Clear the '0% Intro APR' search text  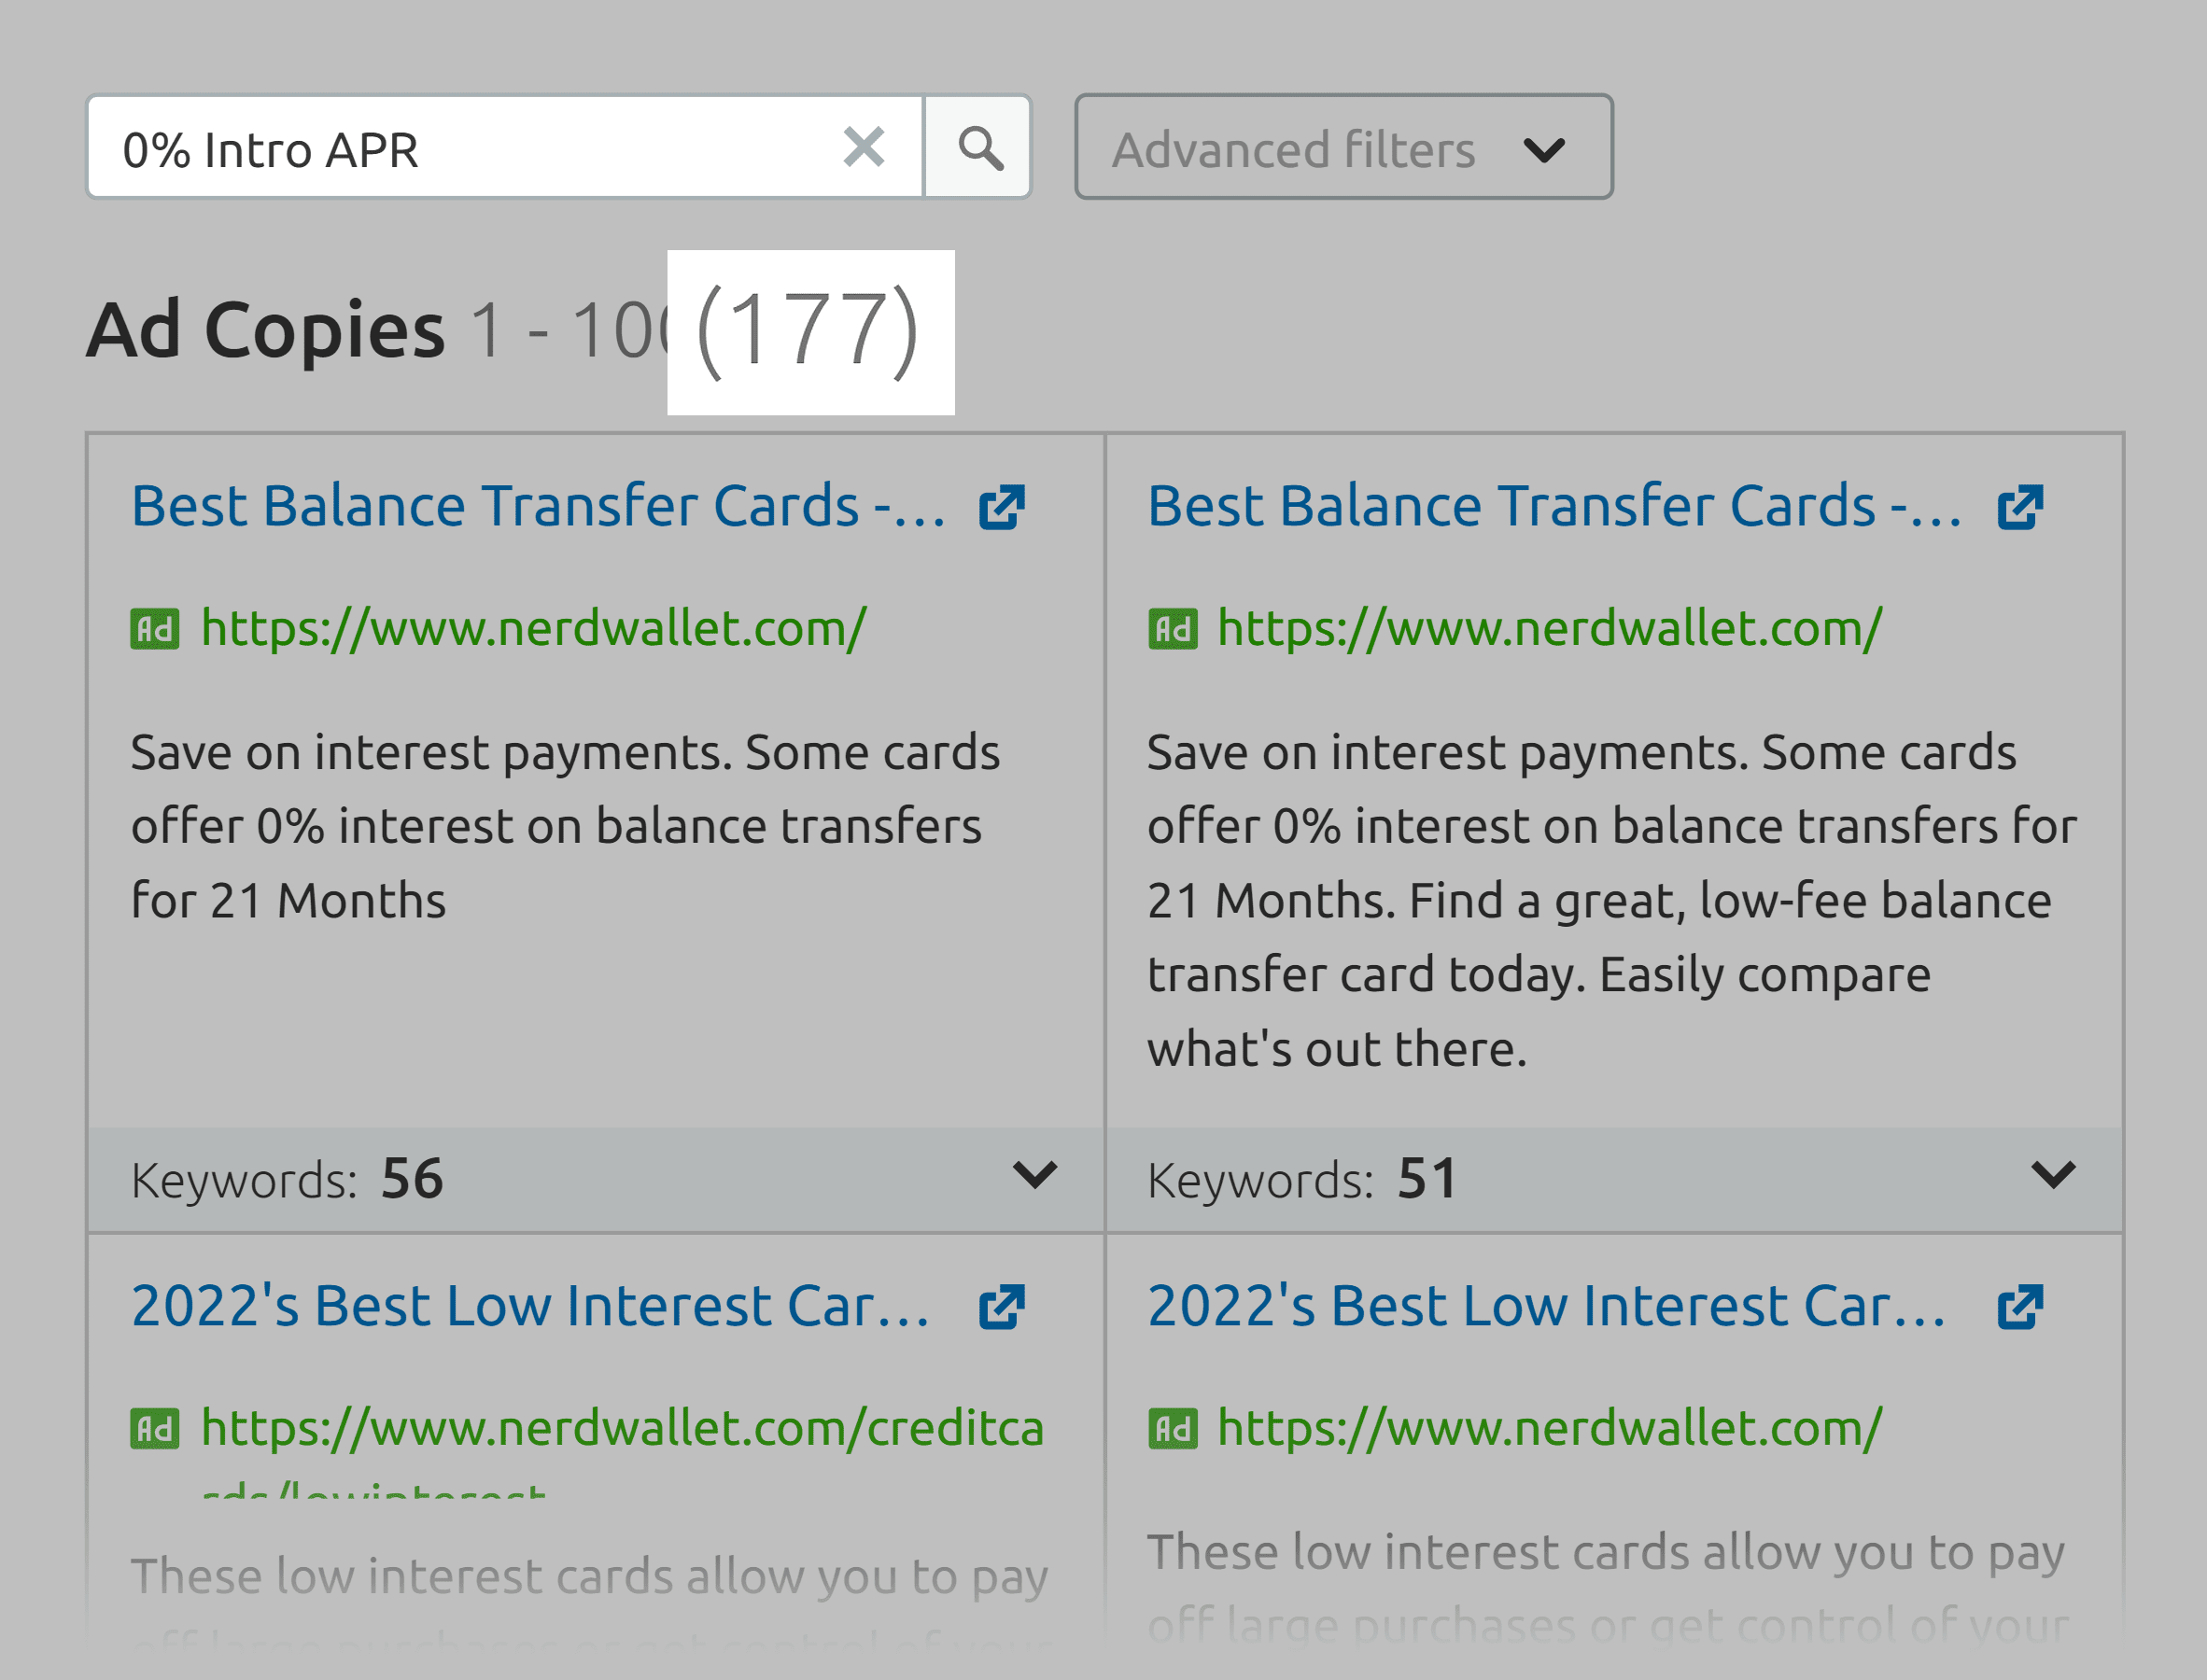tap(864, 148)
